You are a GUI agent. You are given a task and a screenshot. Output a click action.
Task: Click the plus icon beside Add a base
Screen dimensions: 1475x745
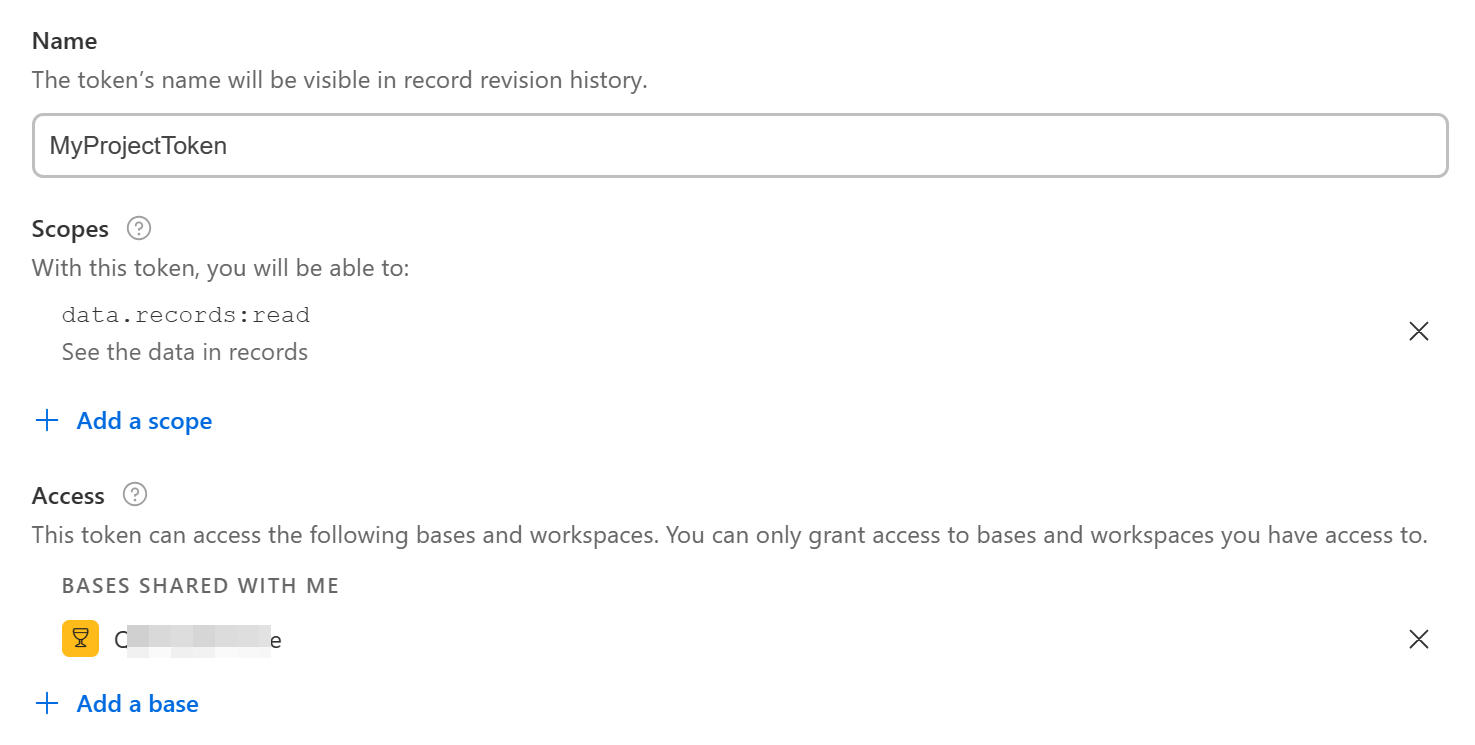pyautogui.click(x=47, y=704)
